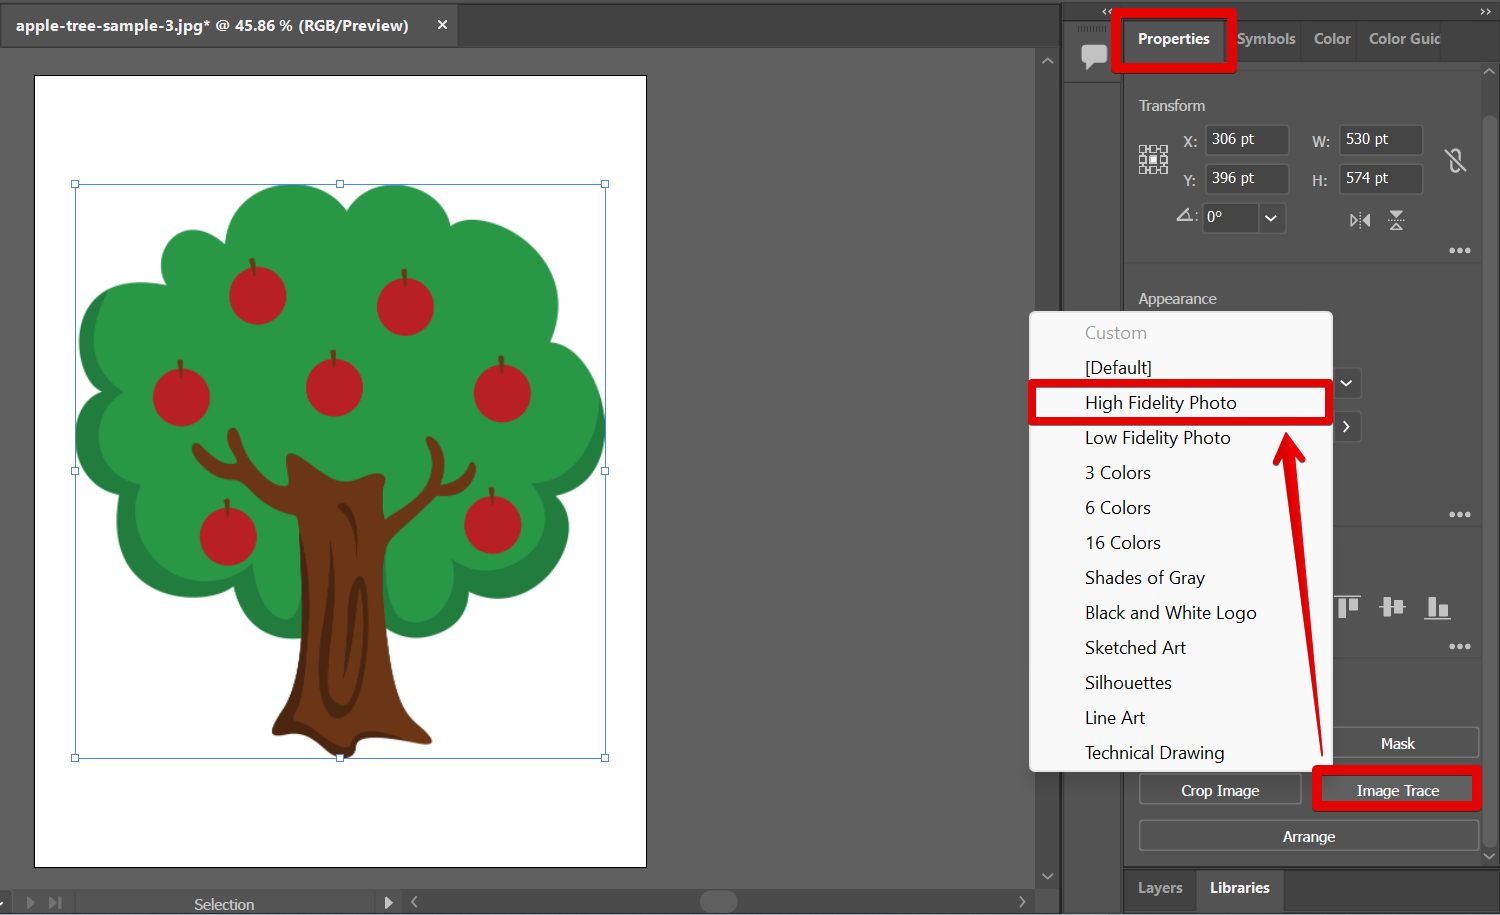Align objects to vertical top
1500x915 pixels.
1347,606
